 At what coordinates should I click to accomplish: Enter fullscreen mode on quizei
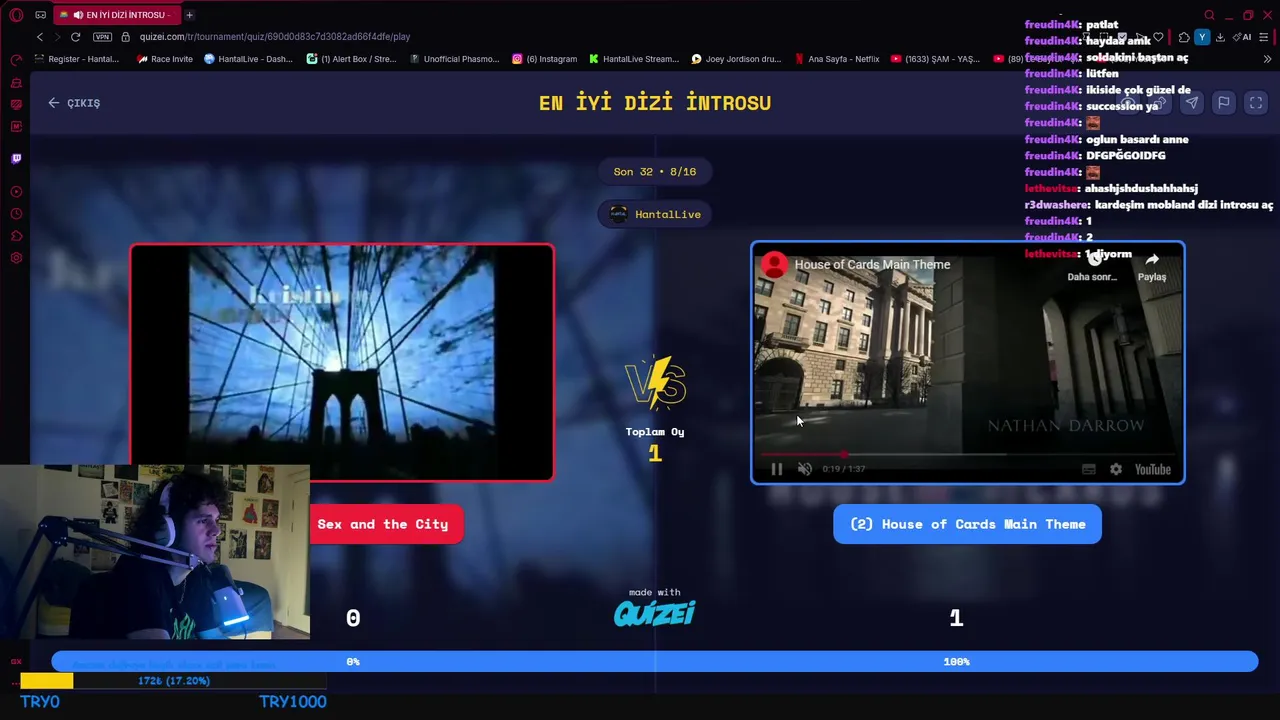click(x=1256, y=102)
